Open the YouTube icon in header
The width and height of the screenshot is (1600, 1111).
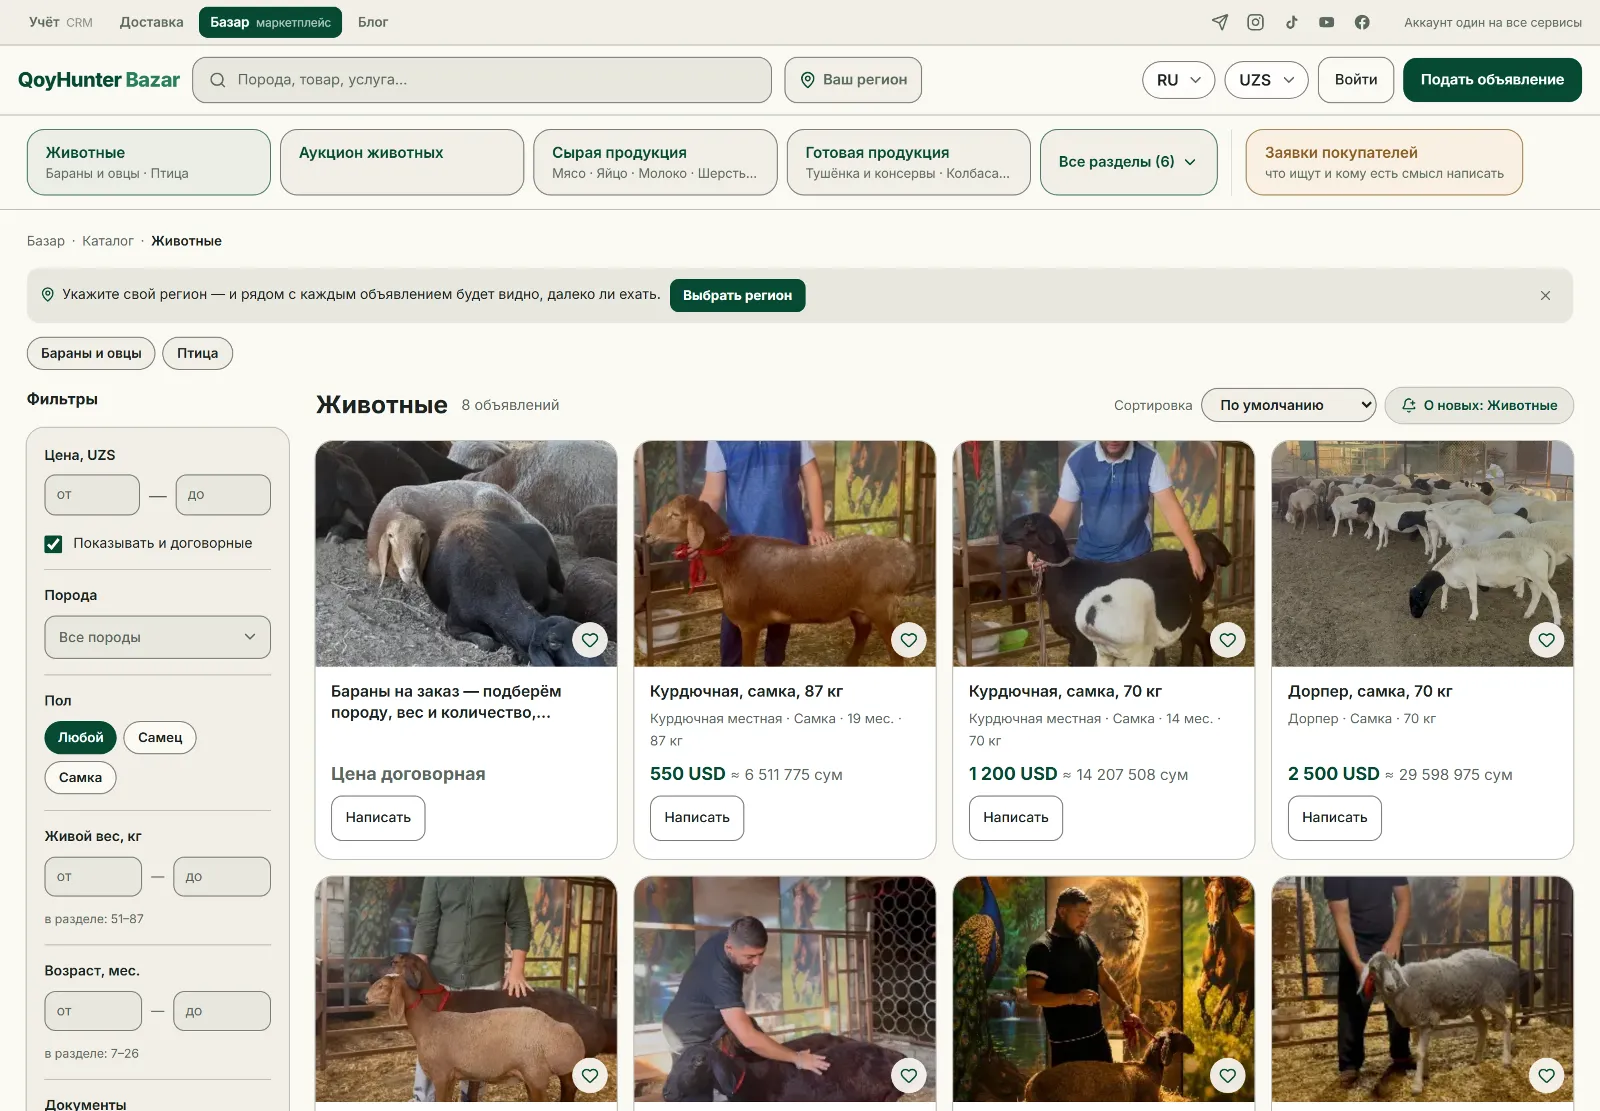[x=1327, y=22]
